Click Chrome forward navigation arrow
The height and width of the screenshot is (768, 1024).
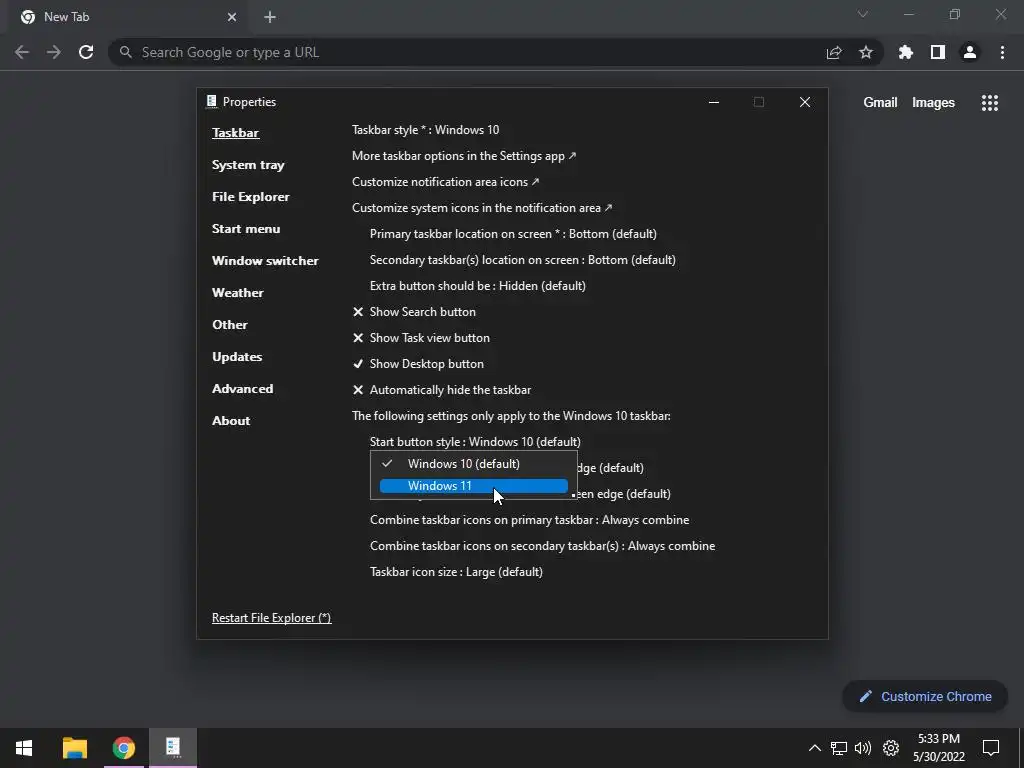tap(54, 52)
